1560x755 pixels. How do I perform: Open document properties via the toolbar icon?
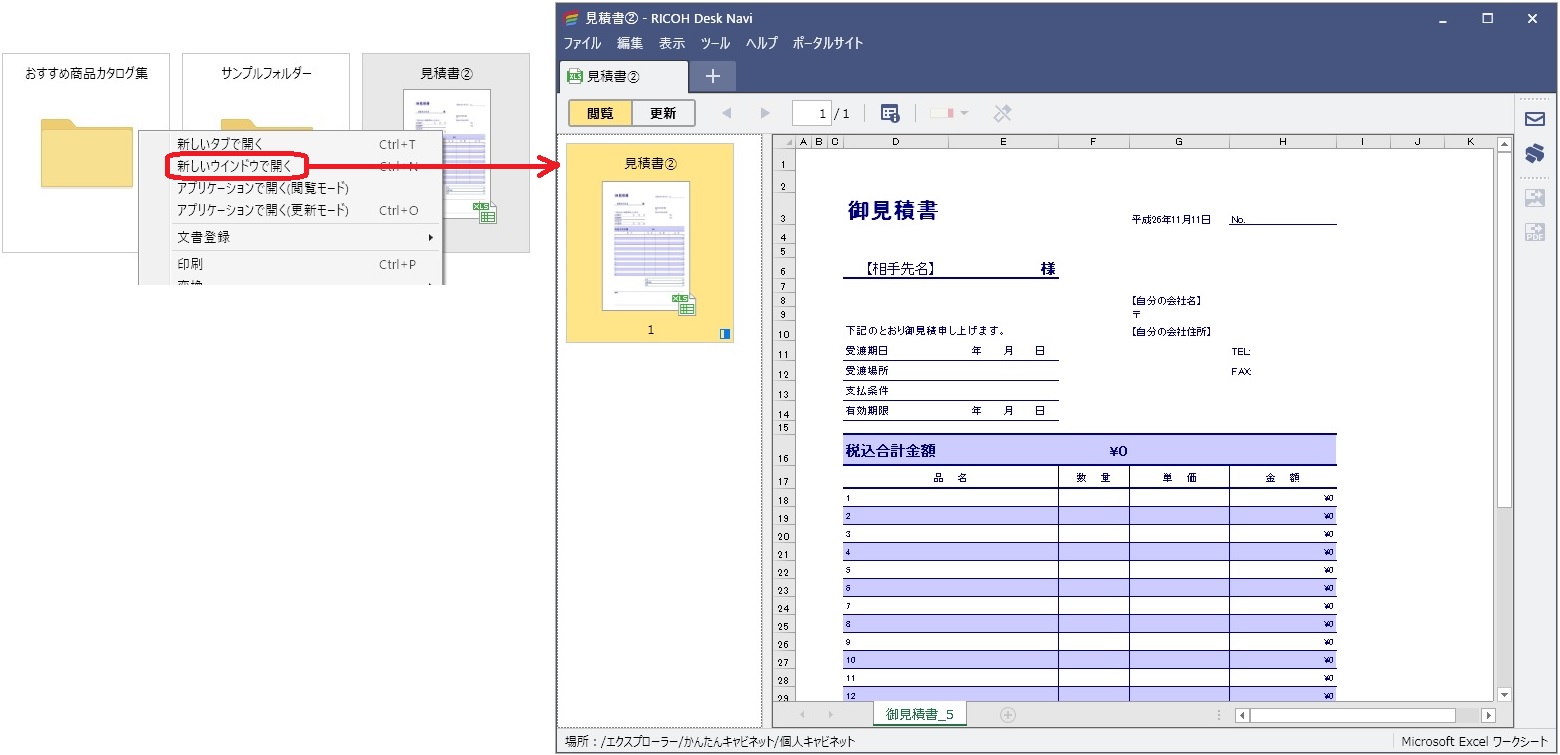click(890, 112)
